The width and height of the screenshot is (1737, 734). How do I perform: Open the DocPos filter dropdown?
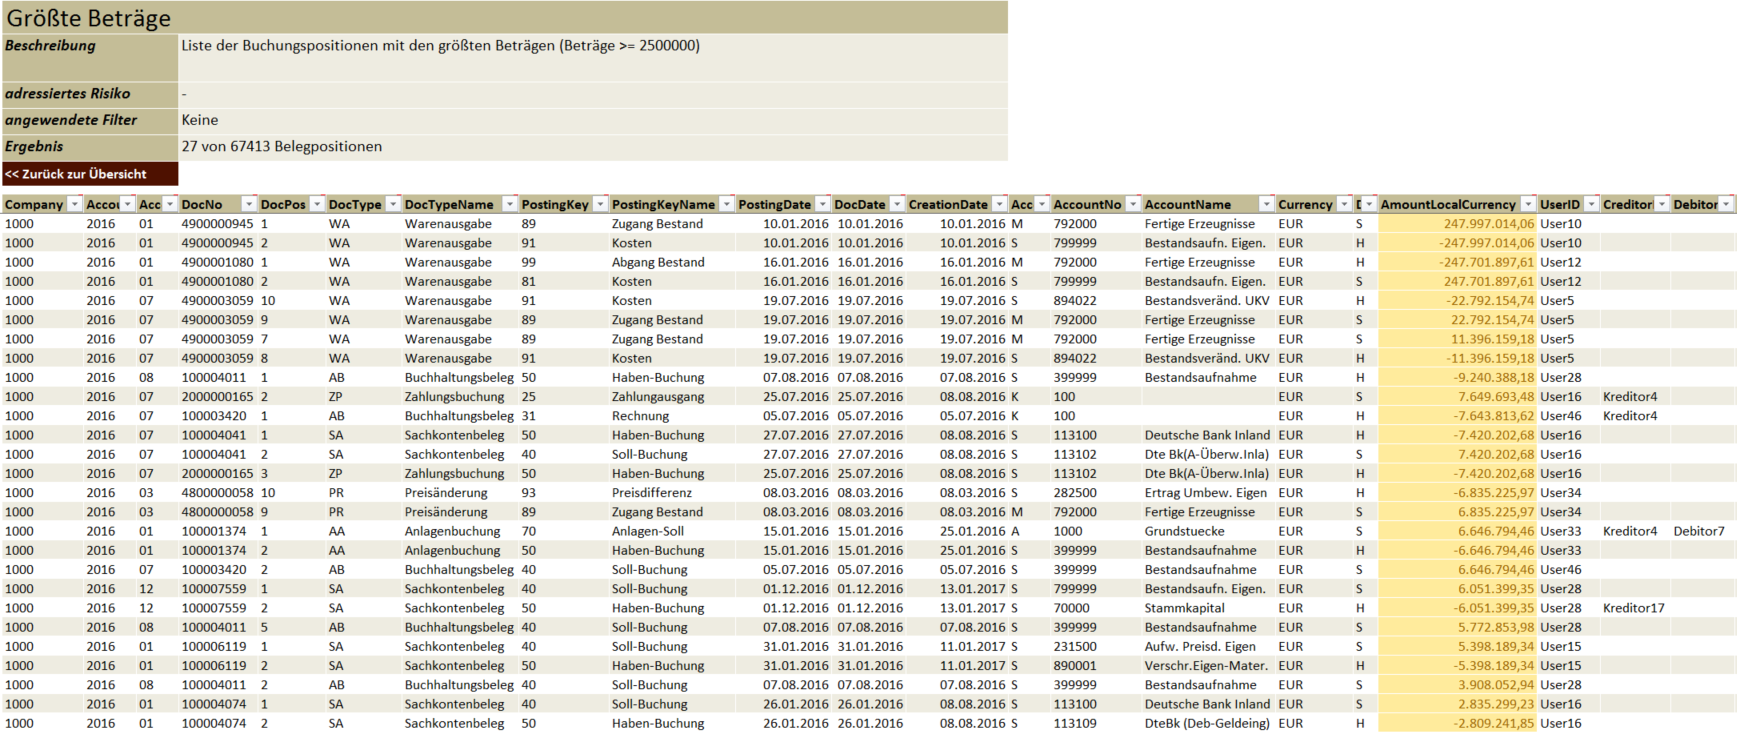317,204
